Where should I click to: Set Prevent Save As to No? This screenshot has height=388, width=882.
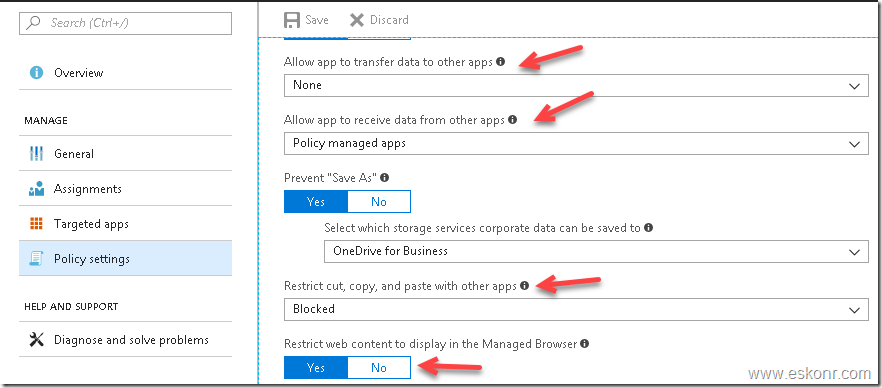(379, 201)
